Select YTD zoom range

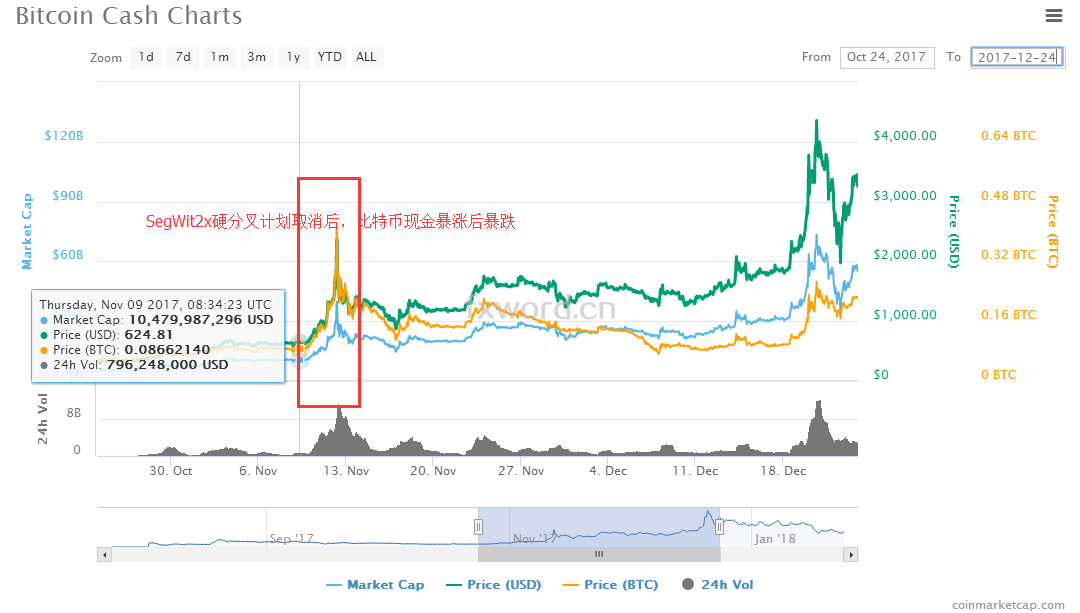[330, 57]
